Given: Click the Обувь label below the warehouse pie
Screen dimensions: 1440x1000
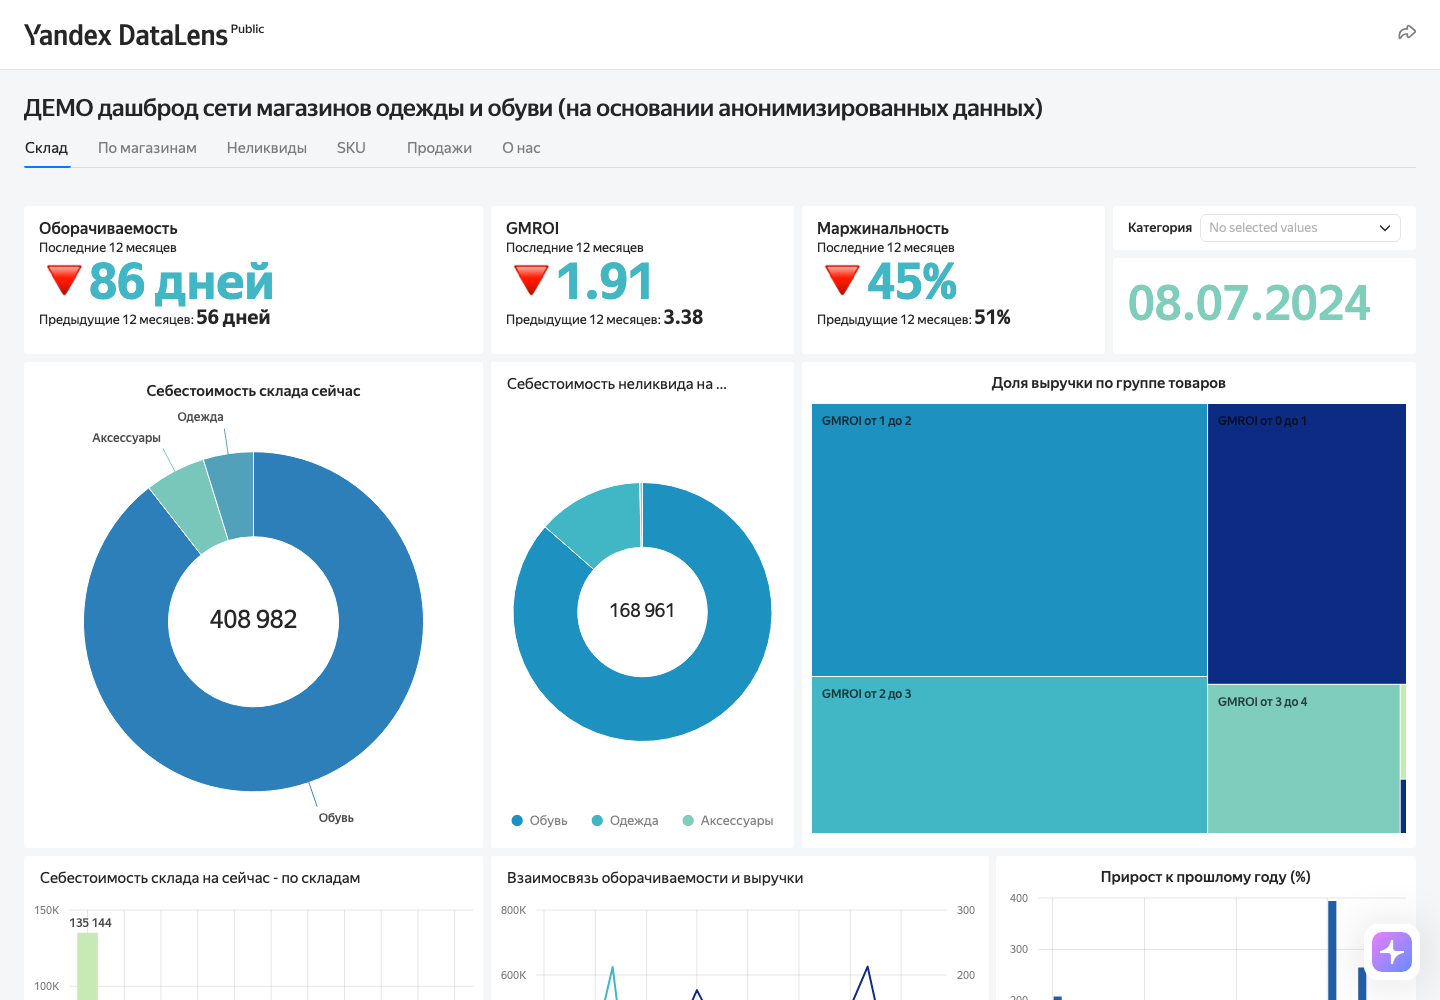Looking at the screenshot, I should click(336, 818).
